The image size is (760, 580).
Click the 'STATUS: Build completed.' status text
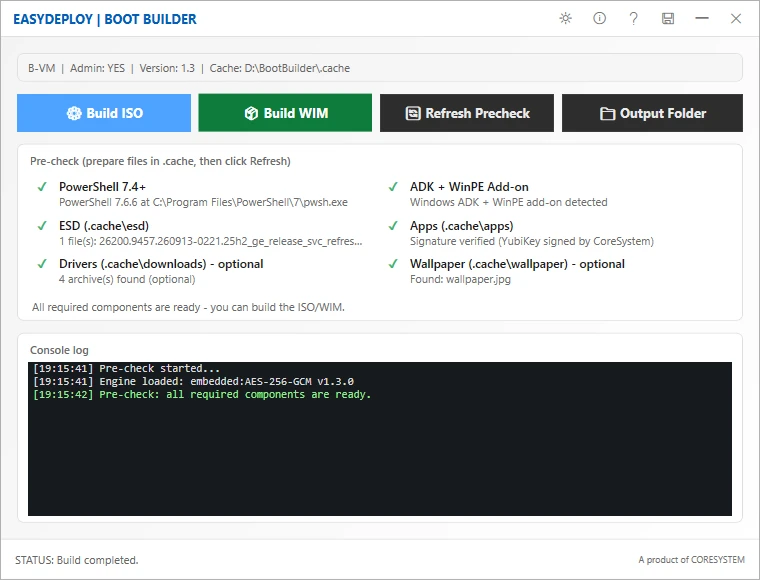[x=77, y=560]
